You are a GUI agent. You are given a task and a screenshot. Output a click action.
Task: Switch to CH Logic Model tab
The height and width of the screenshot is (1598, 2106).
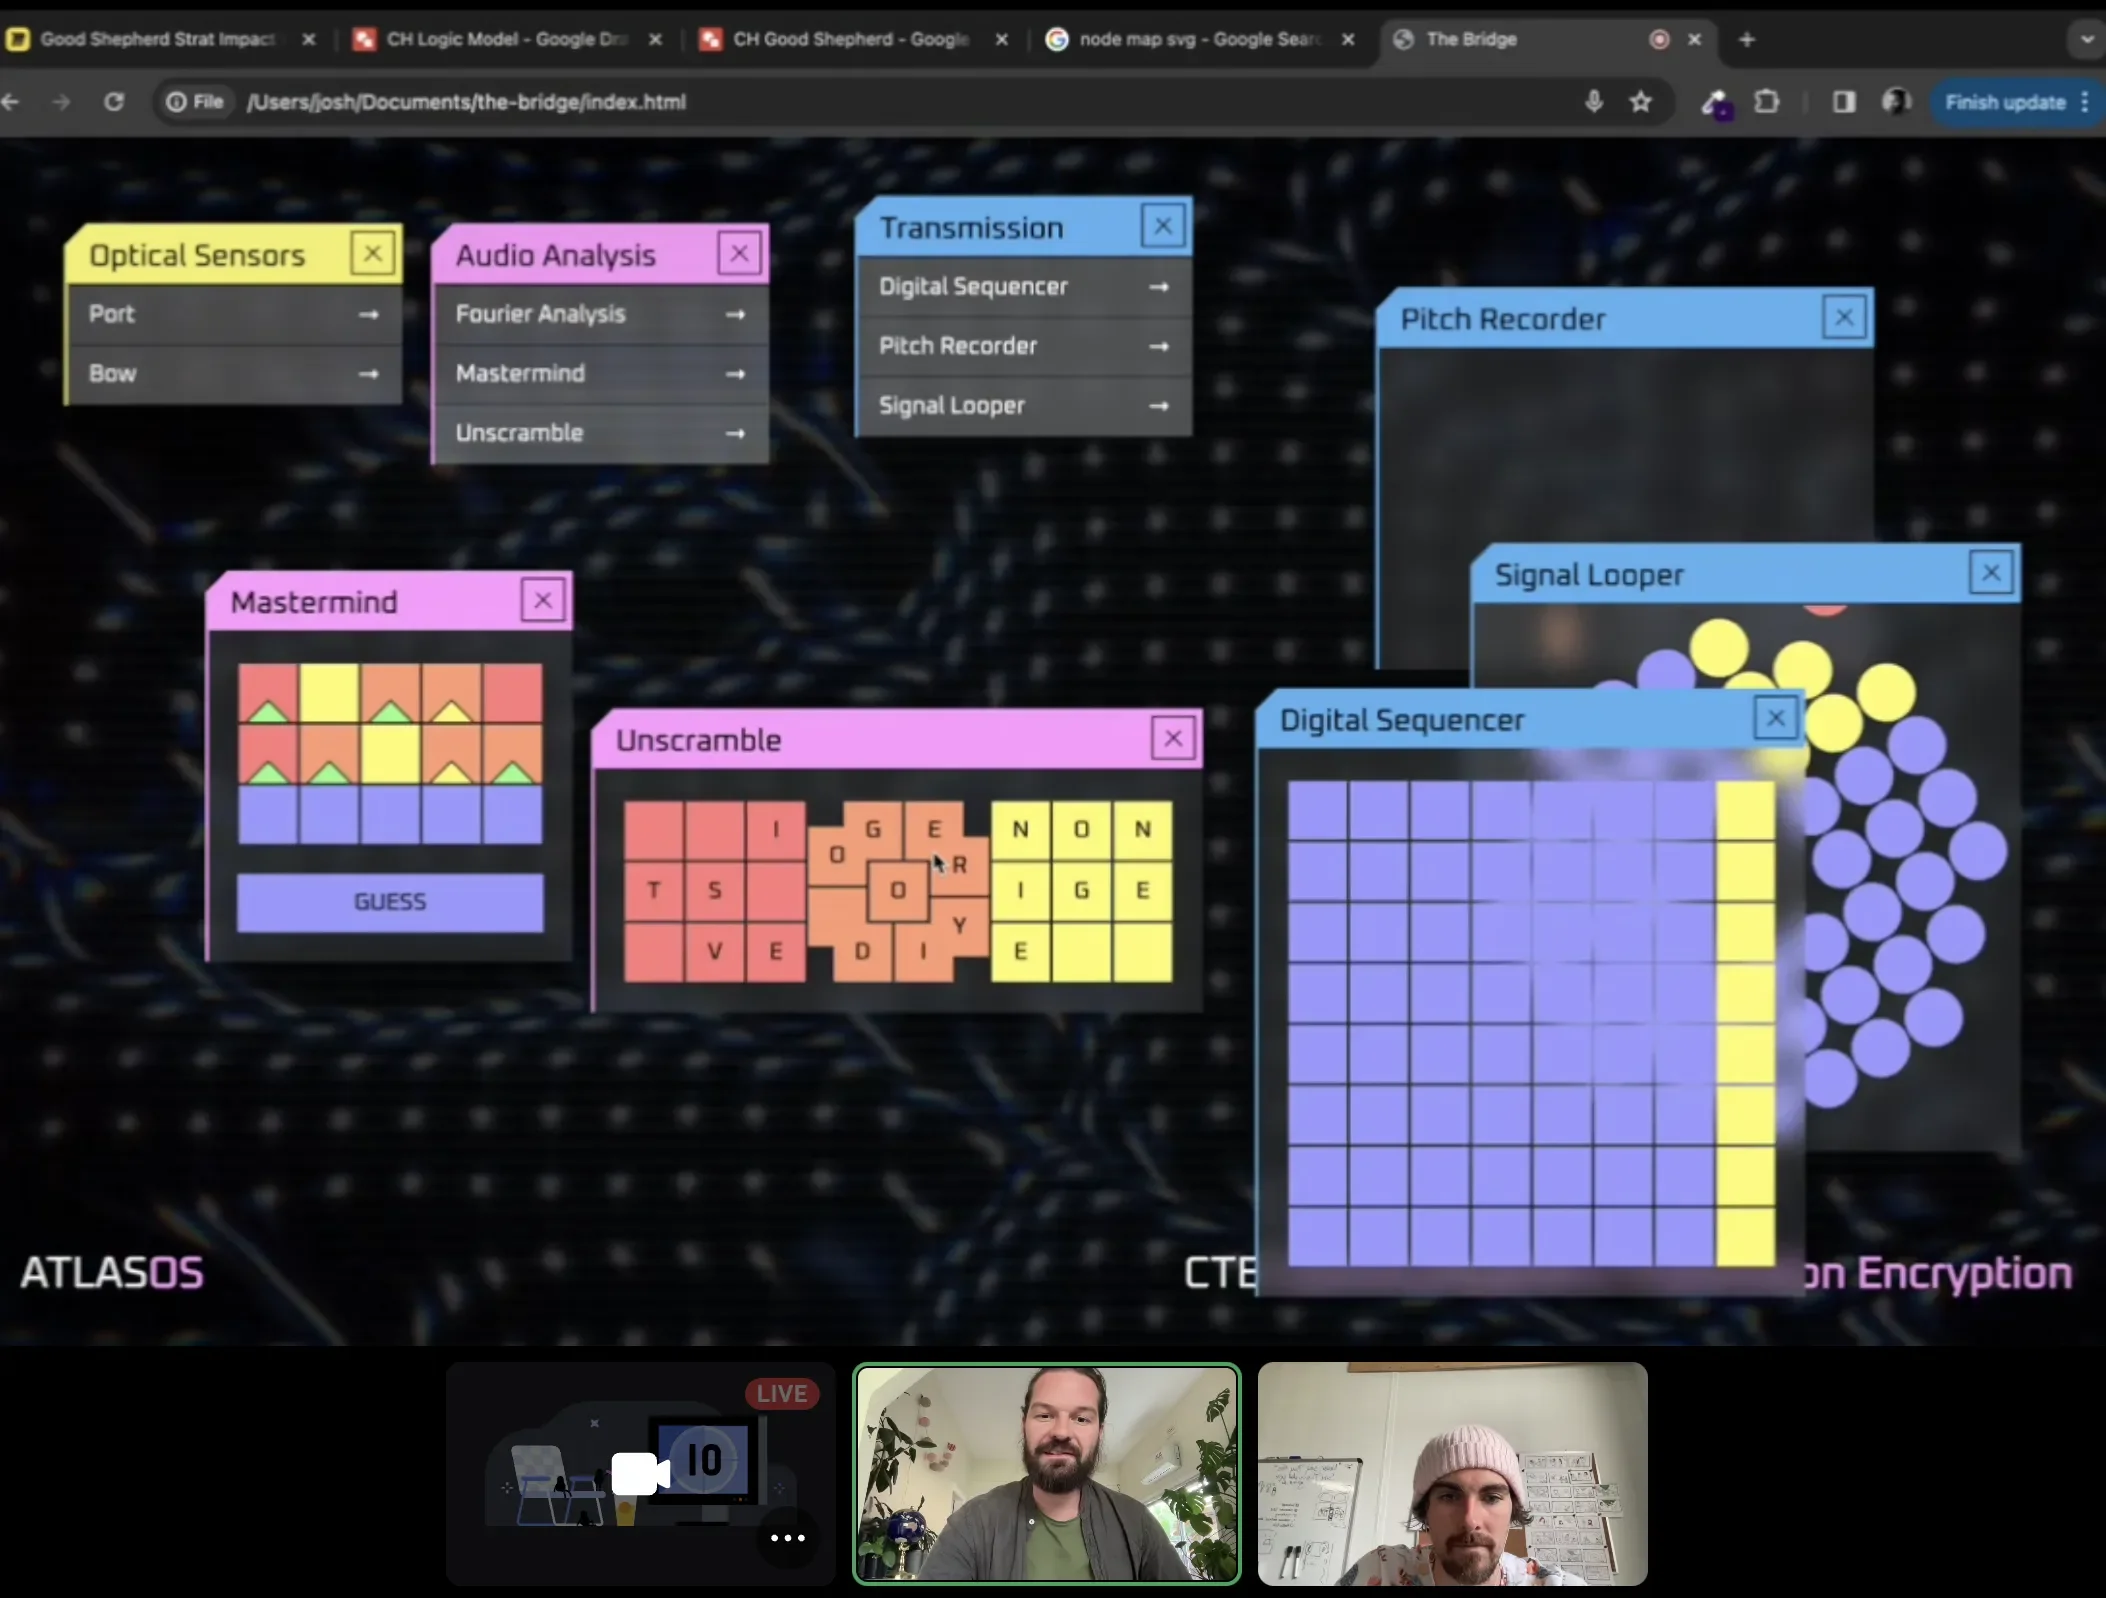click(x=505, y=39)
